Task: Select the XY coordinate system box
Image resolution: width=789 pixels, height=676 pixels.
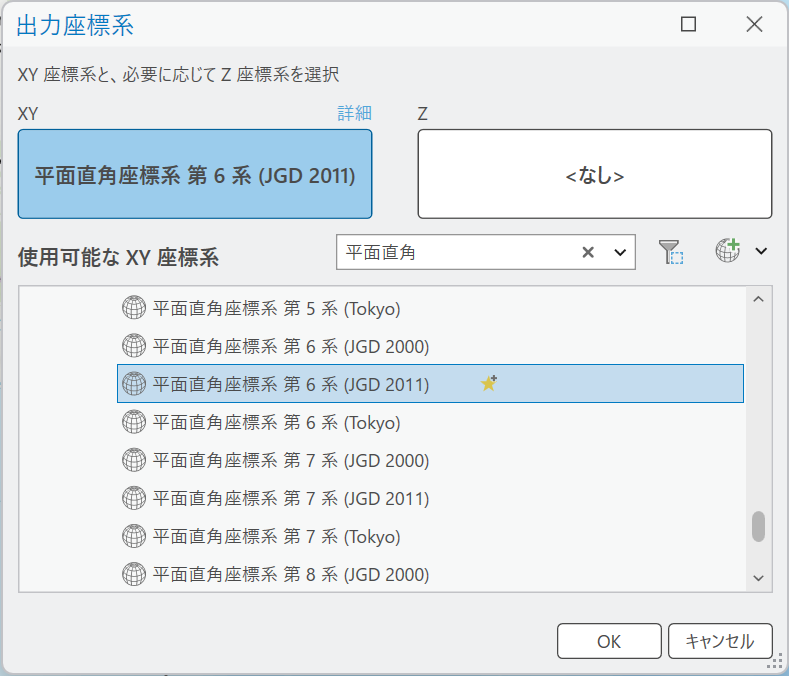Action: pos(195,174)
